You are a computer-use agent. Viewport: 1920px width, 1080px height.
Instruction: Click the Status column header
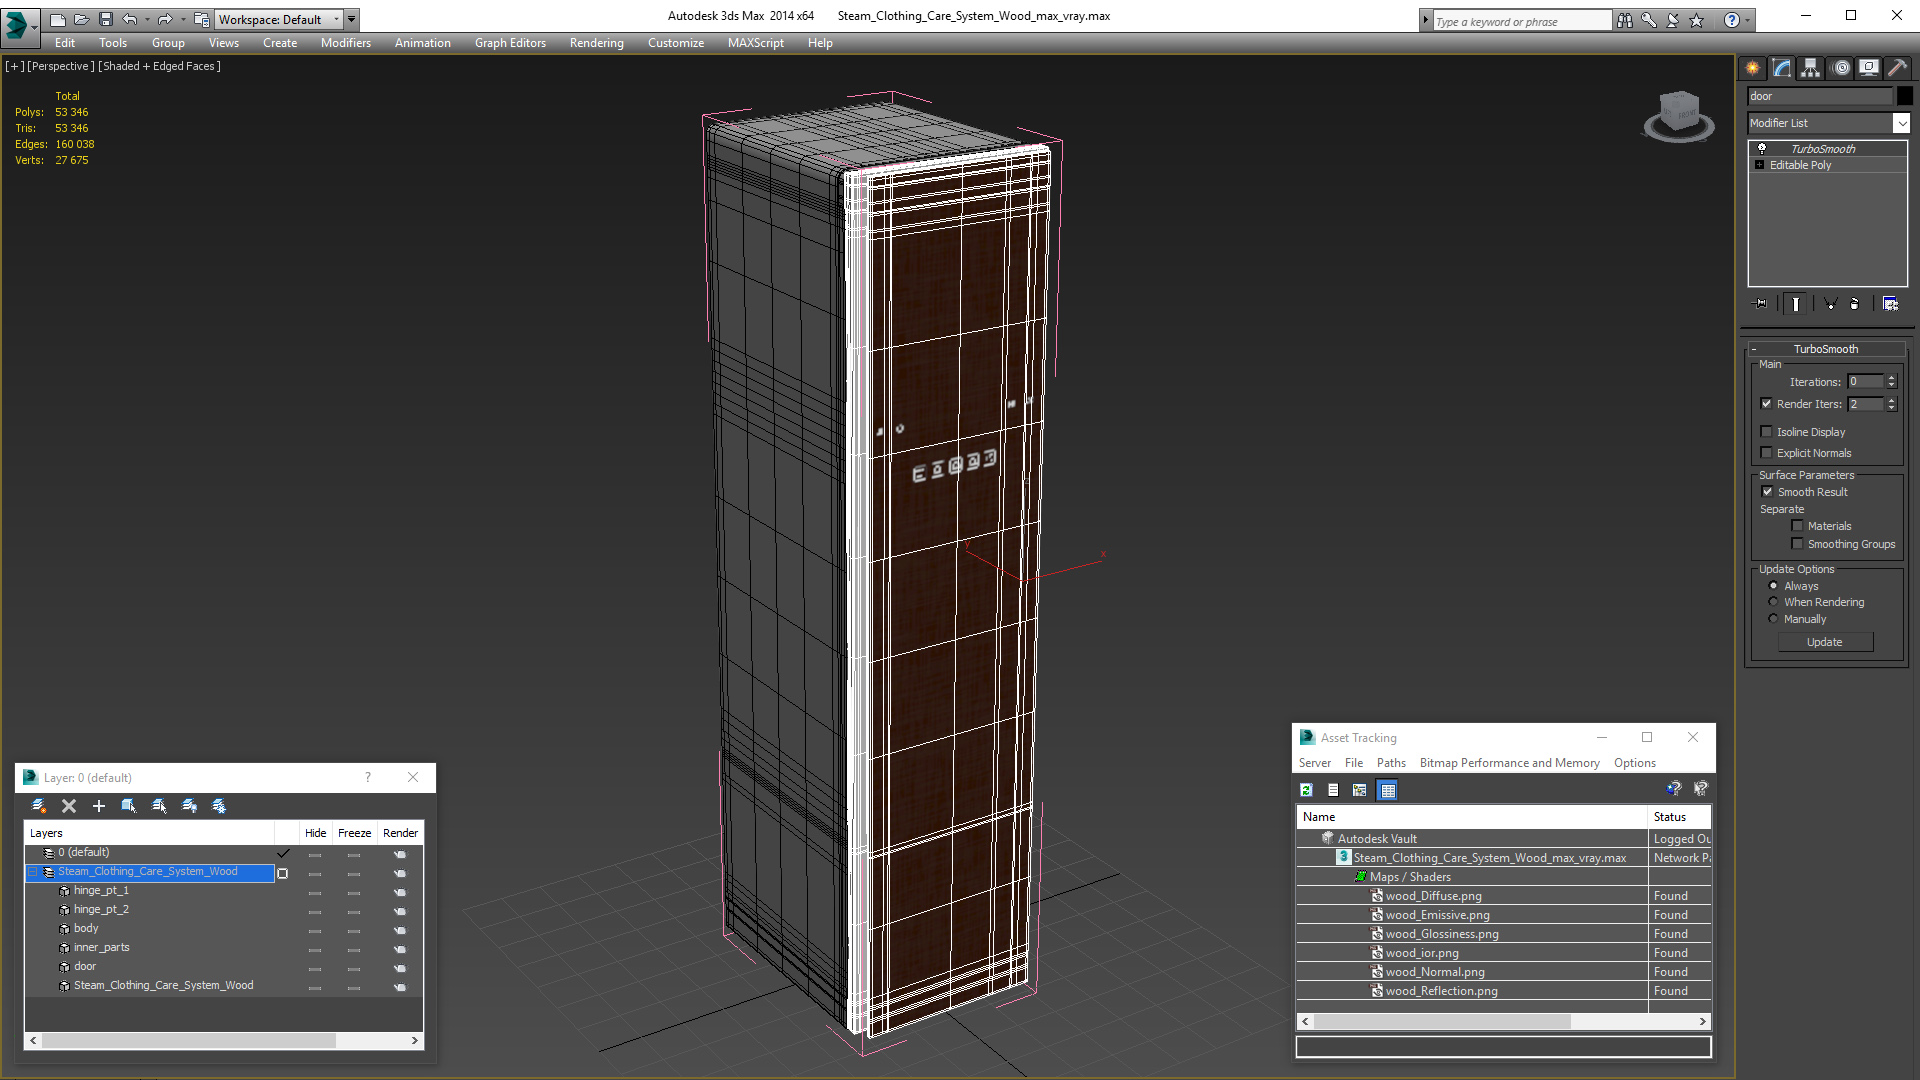coord(1679,817)
